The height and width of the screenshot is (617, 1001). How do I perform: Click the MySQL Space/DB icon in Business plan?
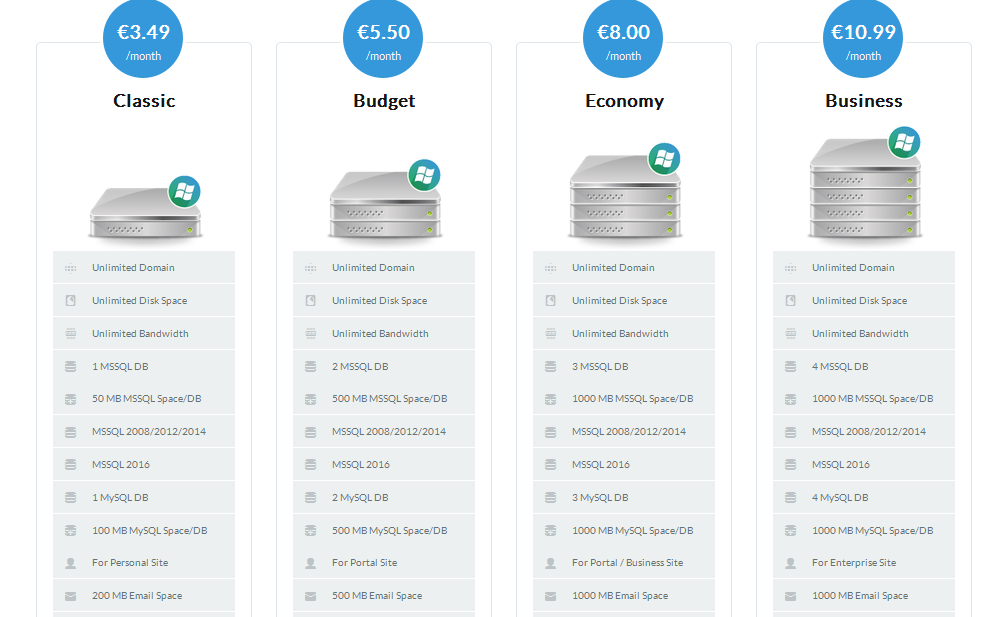tap(790, 531)
